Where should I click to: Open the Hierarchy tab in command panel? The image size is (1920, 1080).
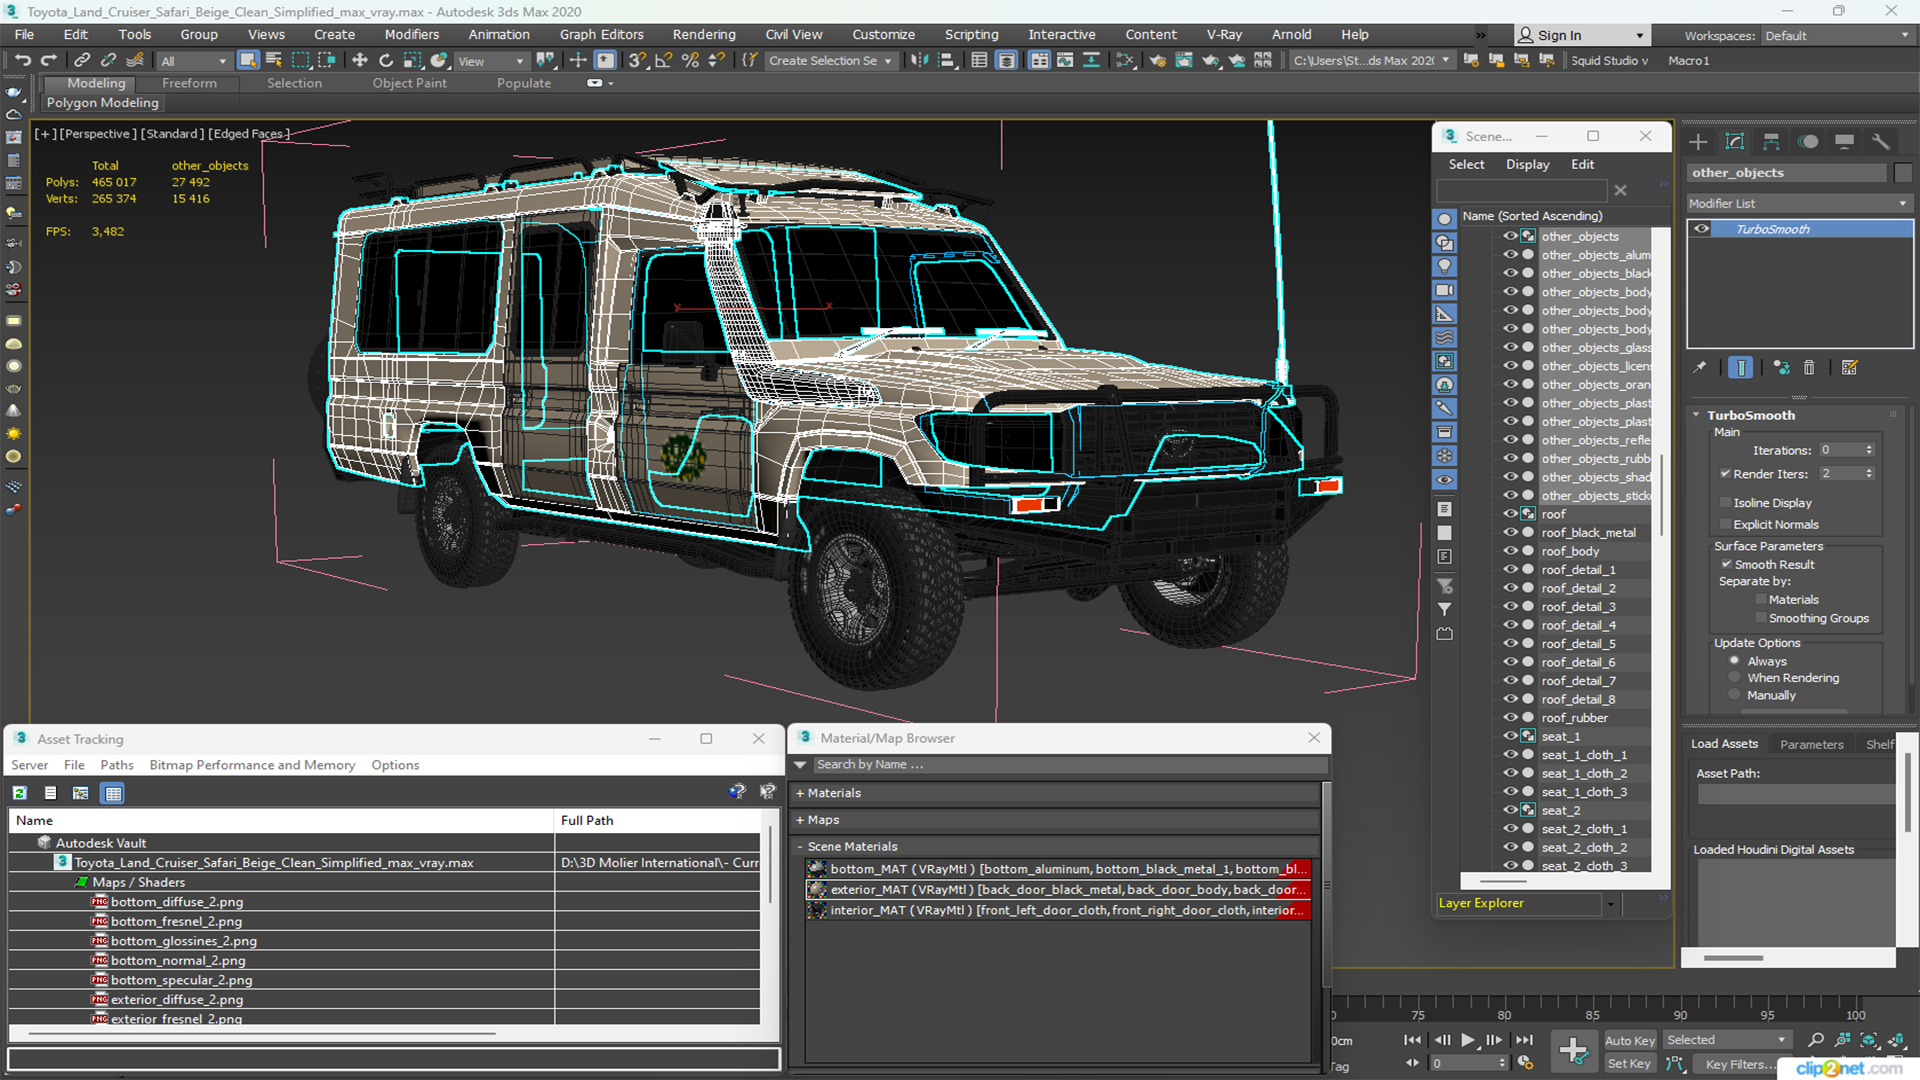pyautogui.click(x=1771, y=142)
